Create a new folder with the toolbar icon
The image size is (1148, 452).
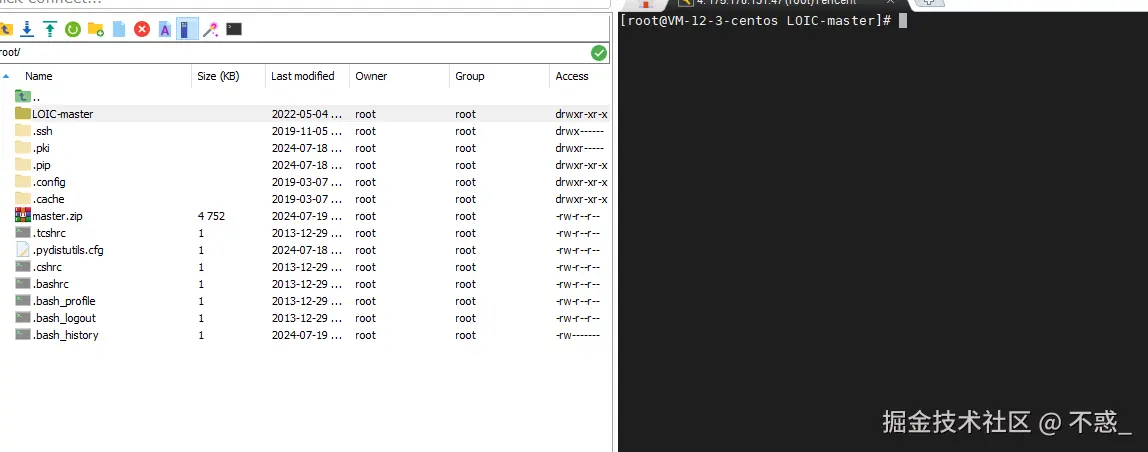tap(95, 29)
